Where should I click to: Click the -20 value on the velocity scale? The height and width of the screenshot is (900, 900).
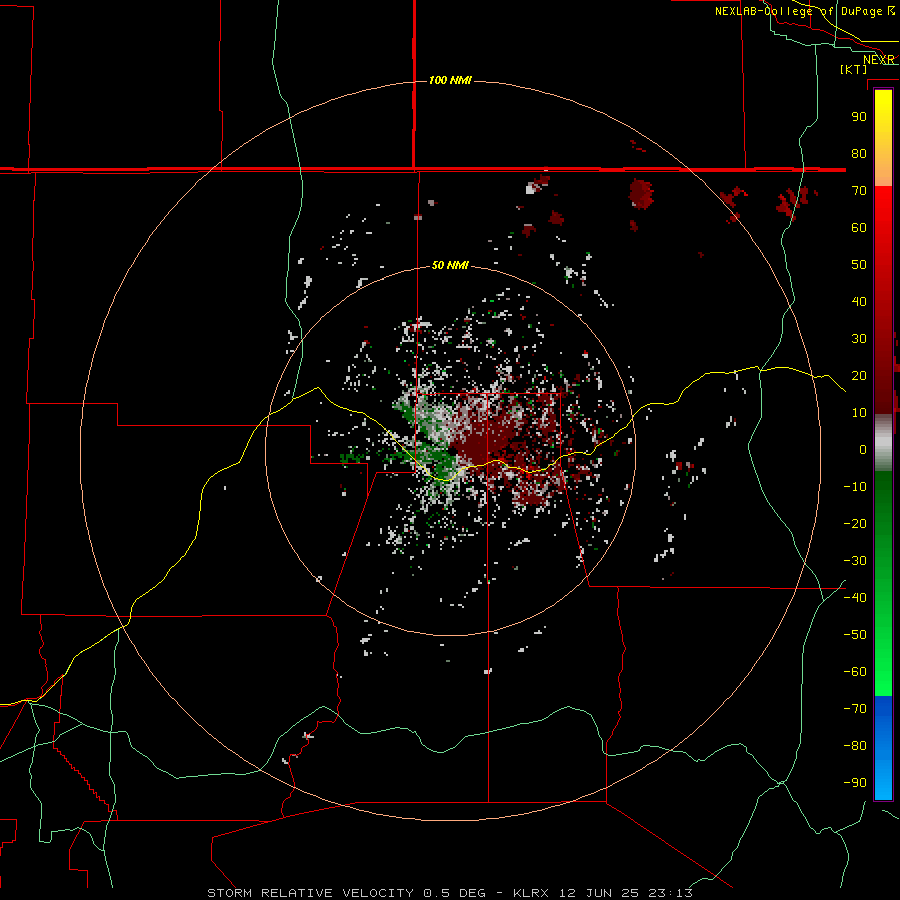coord(855,523)
